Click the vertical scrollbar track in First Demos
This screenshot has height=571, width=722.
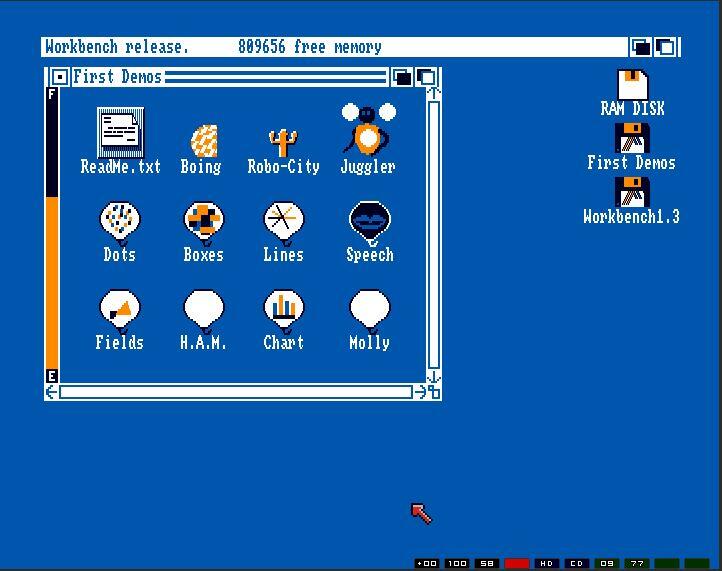433,235
